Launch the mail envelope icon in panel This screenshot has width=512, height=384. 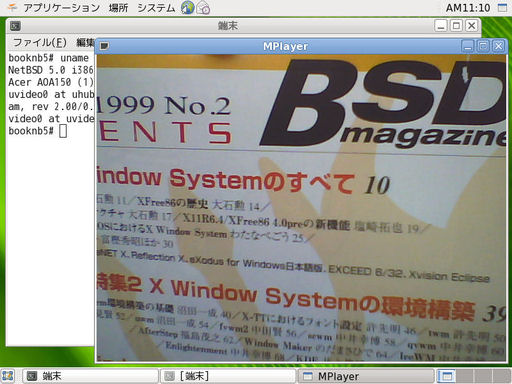[203, 8]
